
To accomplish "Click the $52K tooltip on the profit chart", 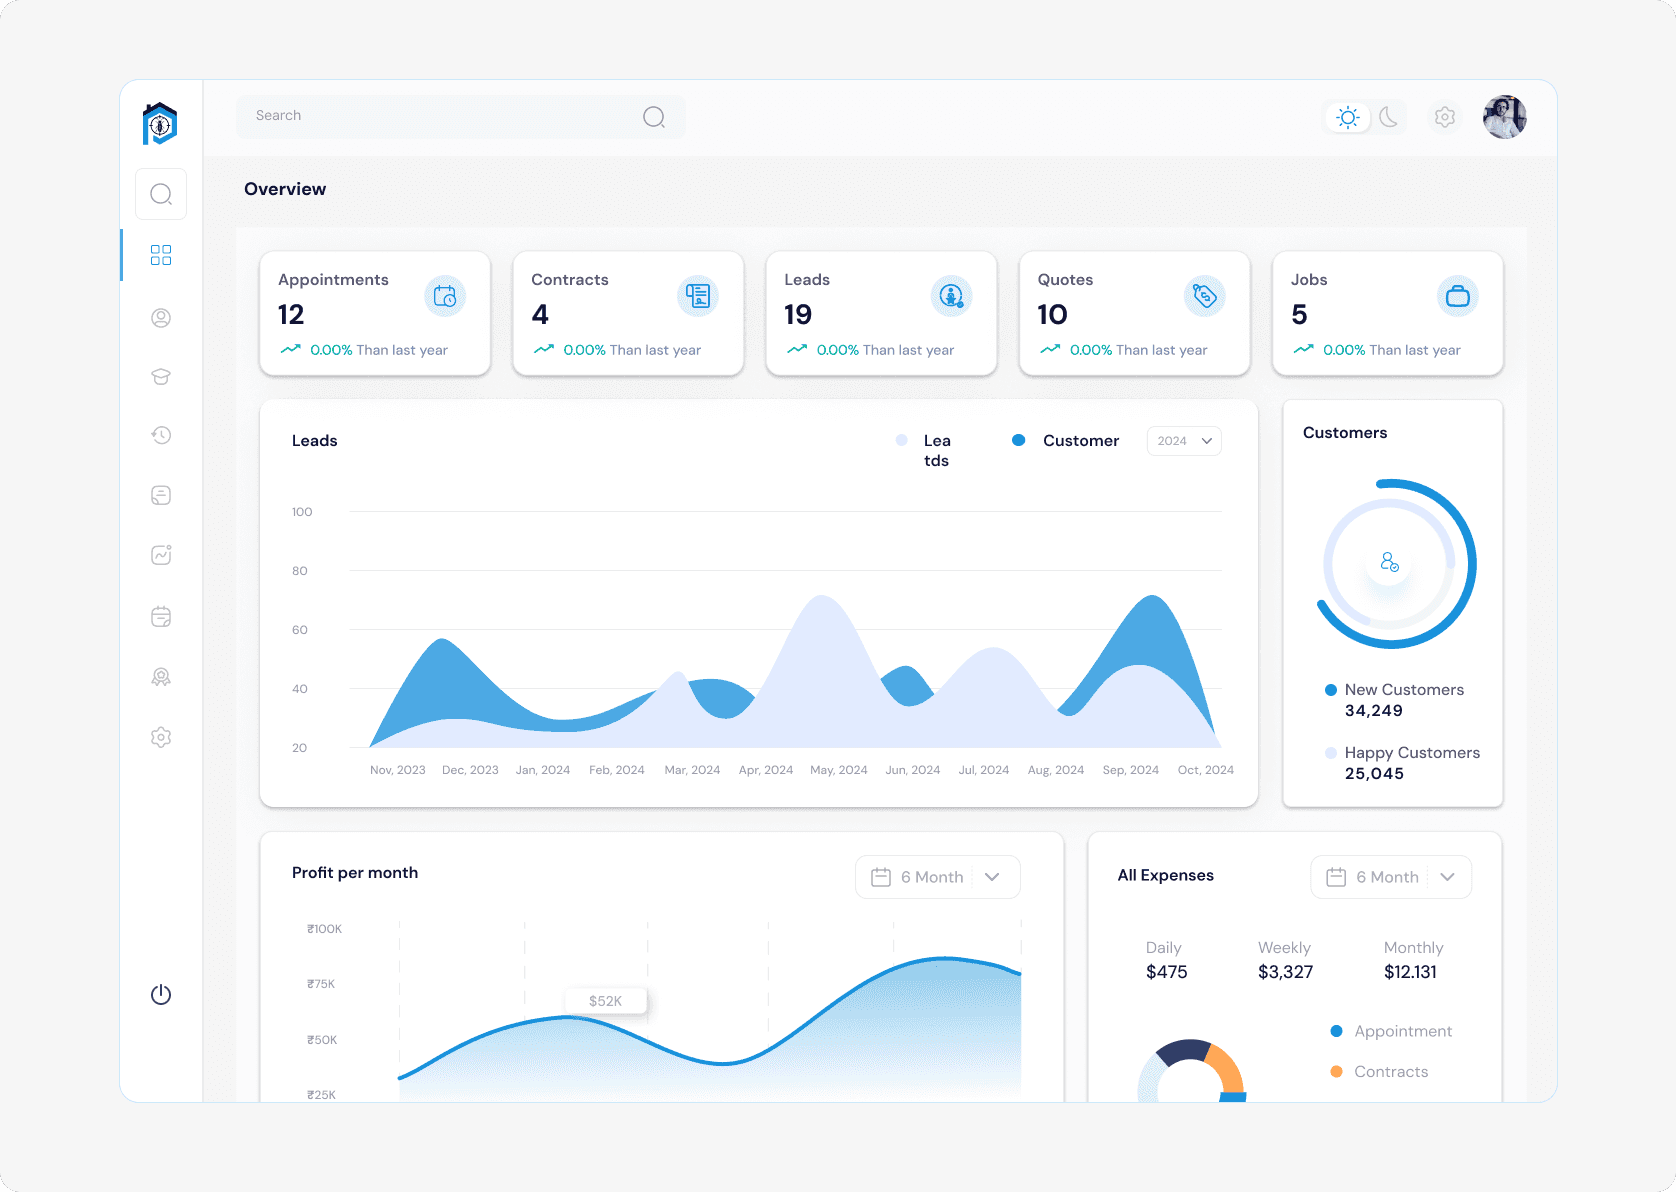I will tap(606, 1001).
